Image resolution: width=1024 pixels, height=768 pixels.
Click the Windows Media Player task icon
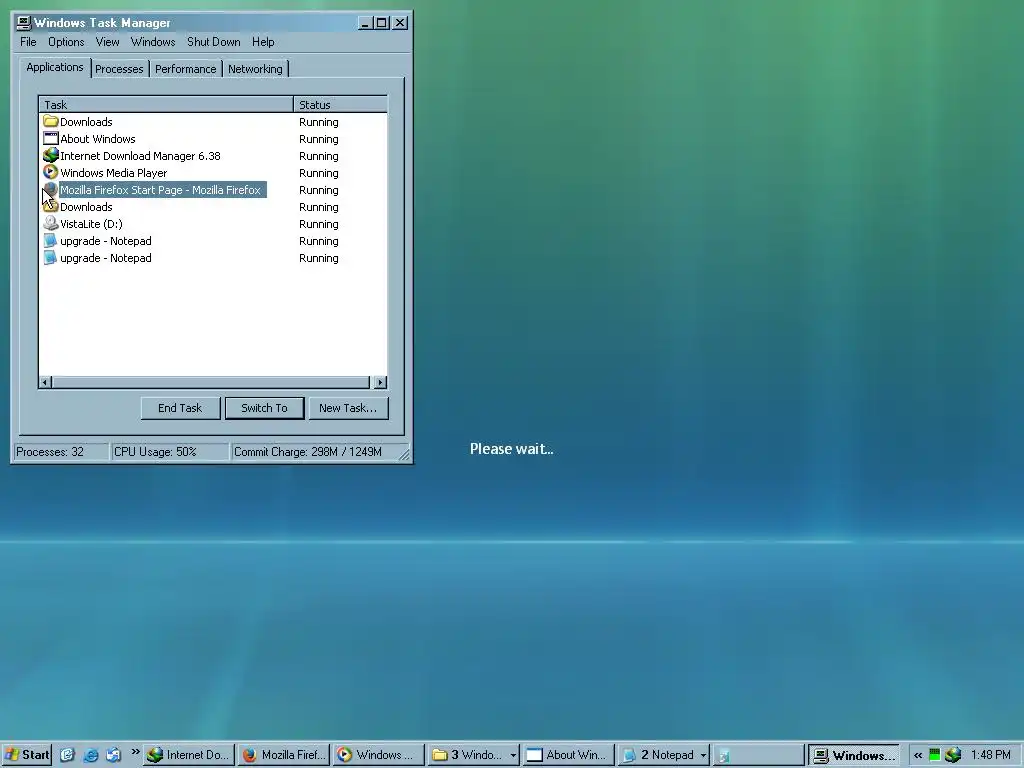(50, 172)
